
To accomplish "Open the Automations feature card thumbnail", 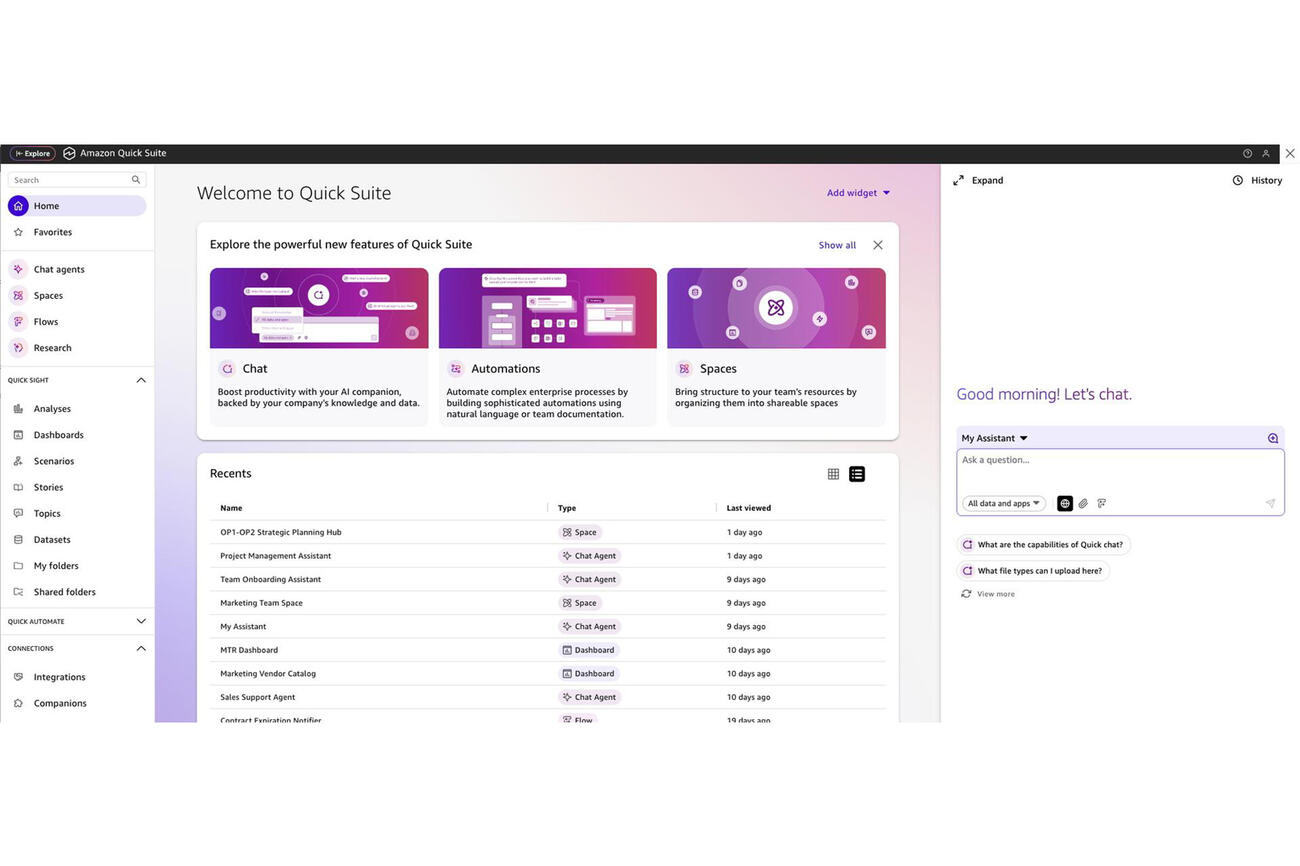I will point(547,308).
